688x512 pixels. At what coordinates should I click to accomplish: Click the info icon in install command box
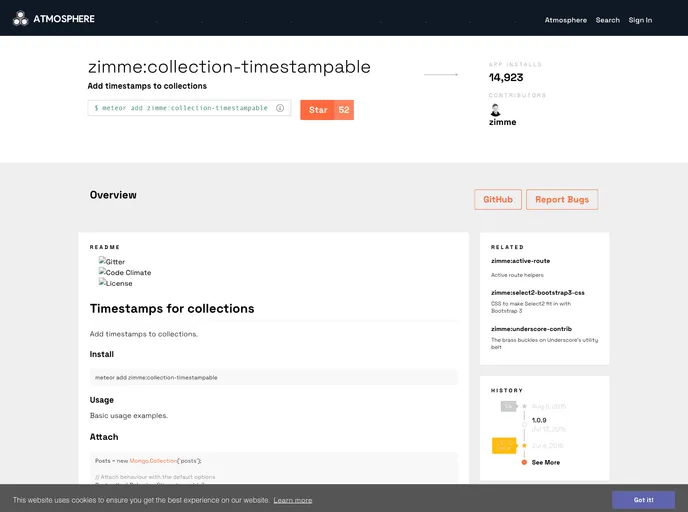pyautogui.click(x=280, y=108)
